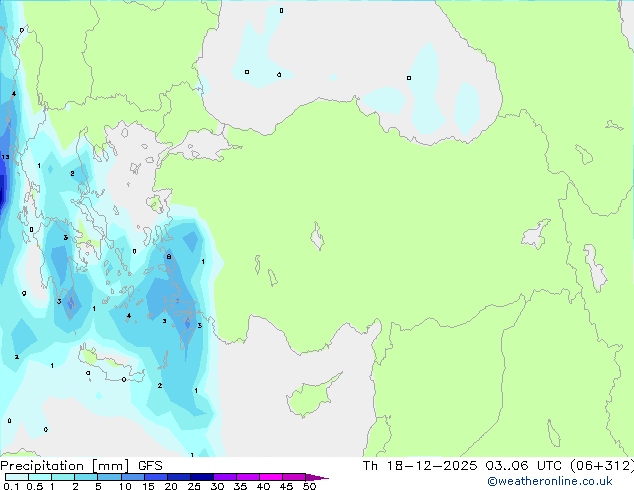This screenshot has height=490, width=634.
Task: Click the "35" legend label
Action: pyautogui.click(x=240, y=486)
